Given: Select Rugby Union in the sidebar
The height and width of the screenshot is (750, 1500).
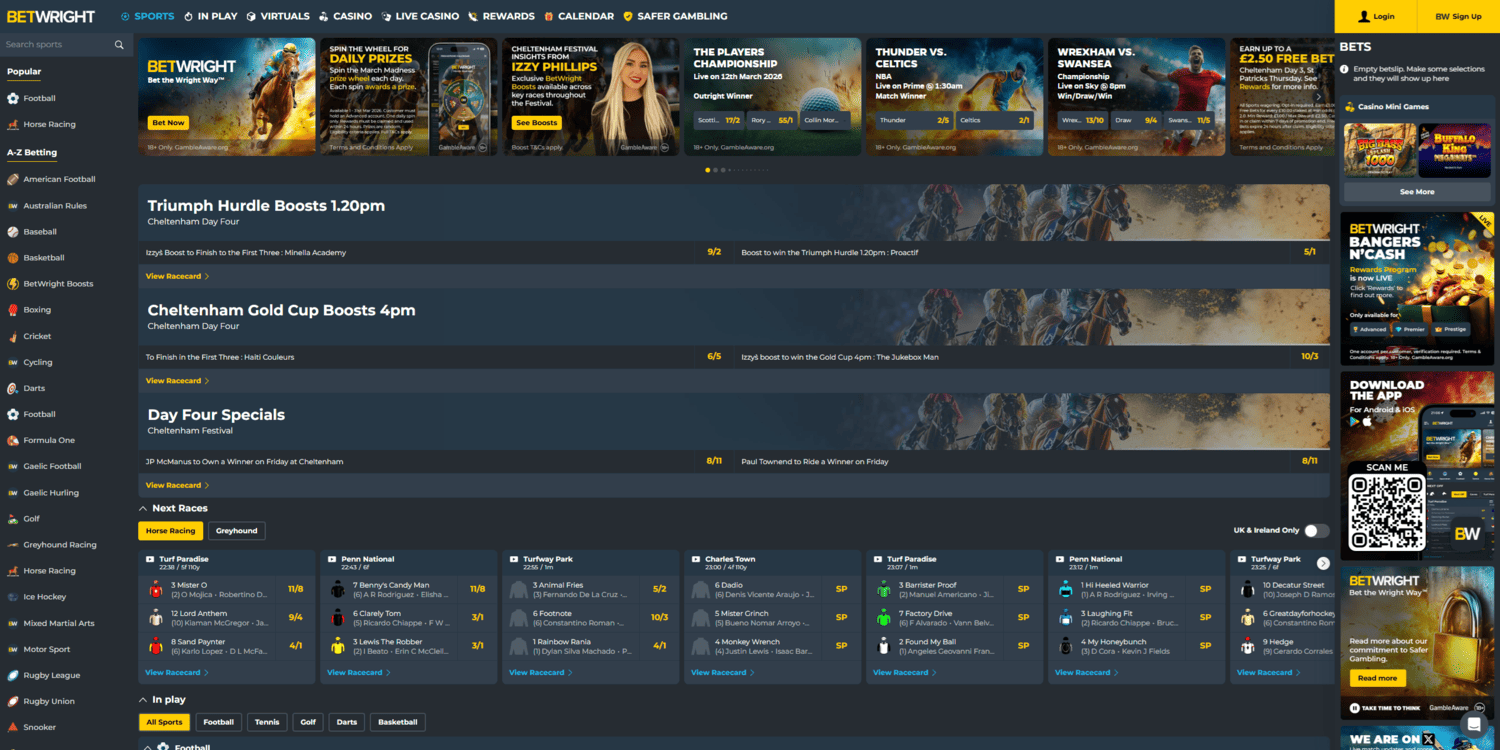Looking at the screenshot, I should tap(49, 701).
